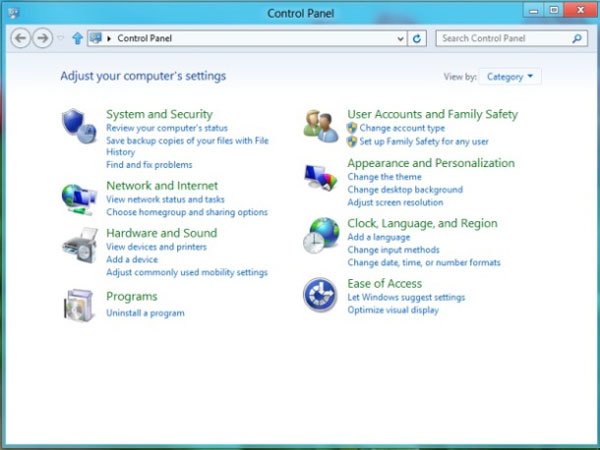The width and height of the screenshot is (600, 450).
Task: Open the recent locations dropdown arrow
Action: (x=60, y=38)
